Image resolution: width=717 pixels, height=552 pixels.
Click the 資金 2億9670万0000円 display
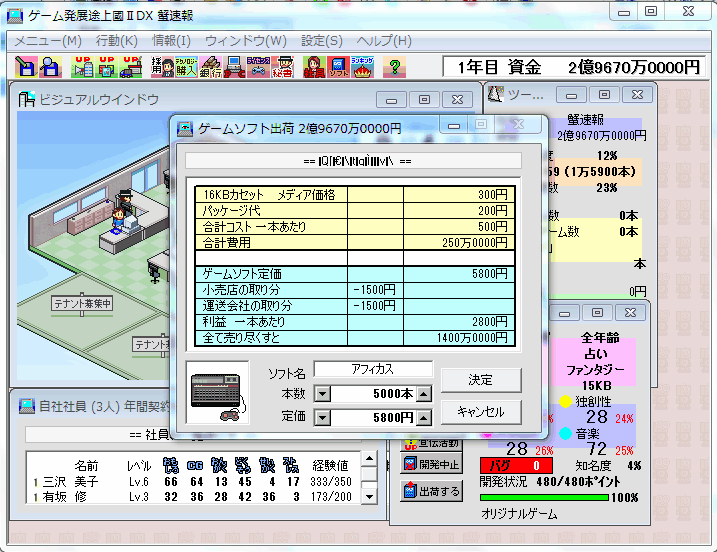[573, 67]
